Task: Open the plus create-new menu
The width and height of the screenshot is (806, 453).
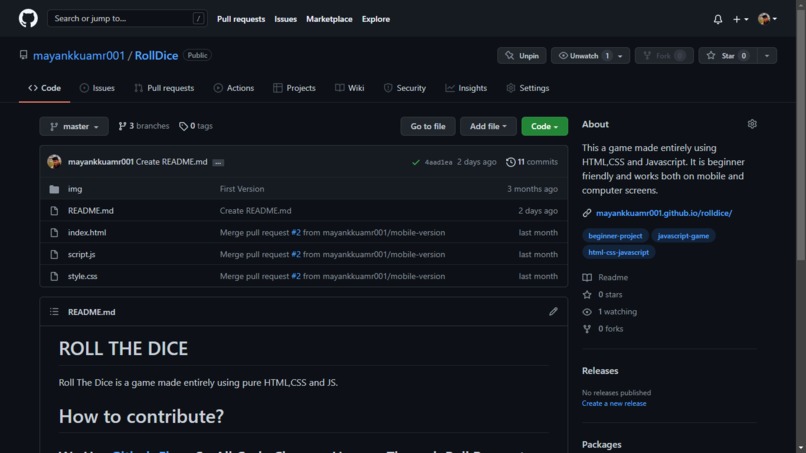Action: point(740,19)
